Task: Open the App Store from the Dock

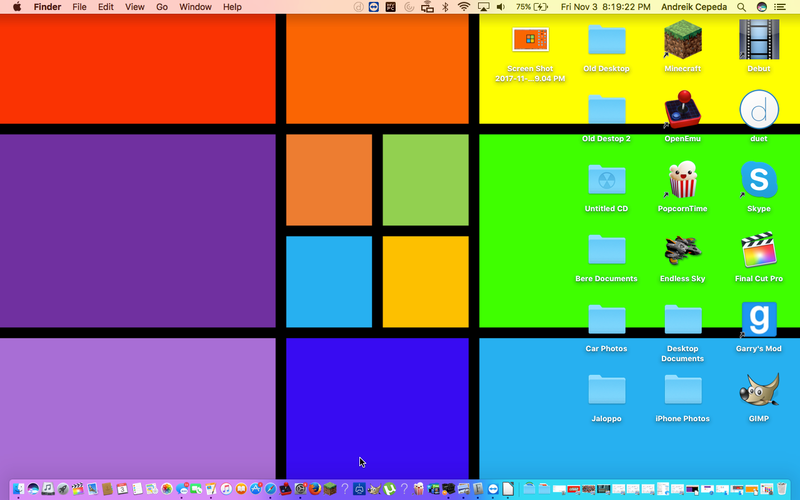Action: coord(256,489)
